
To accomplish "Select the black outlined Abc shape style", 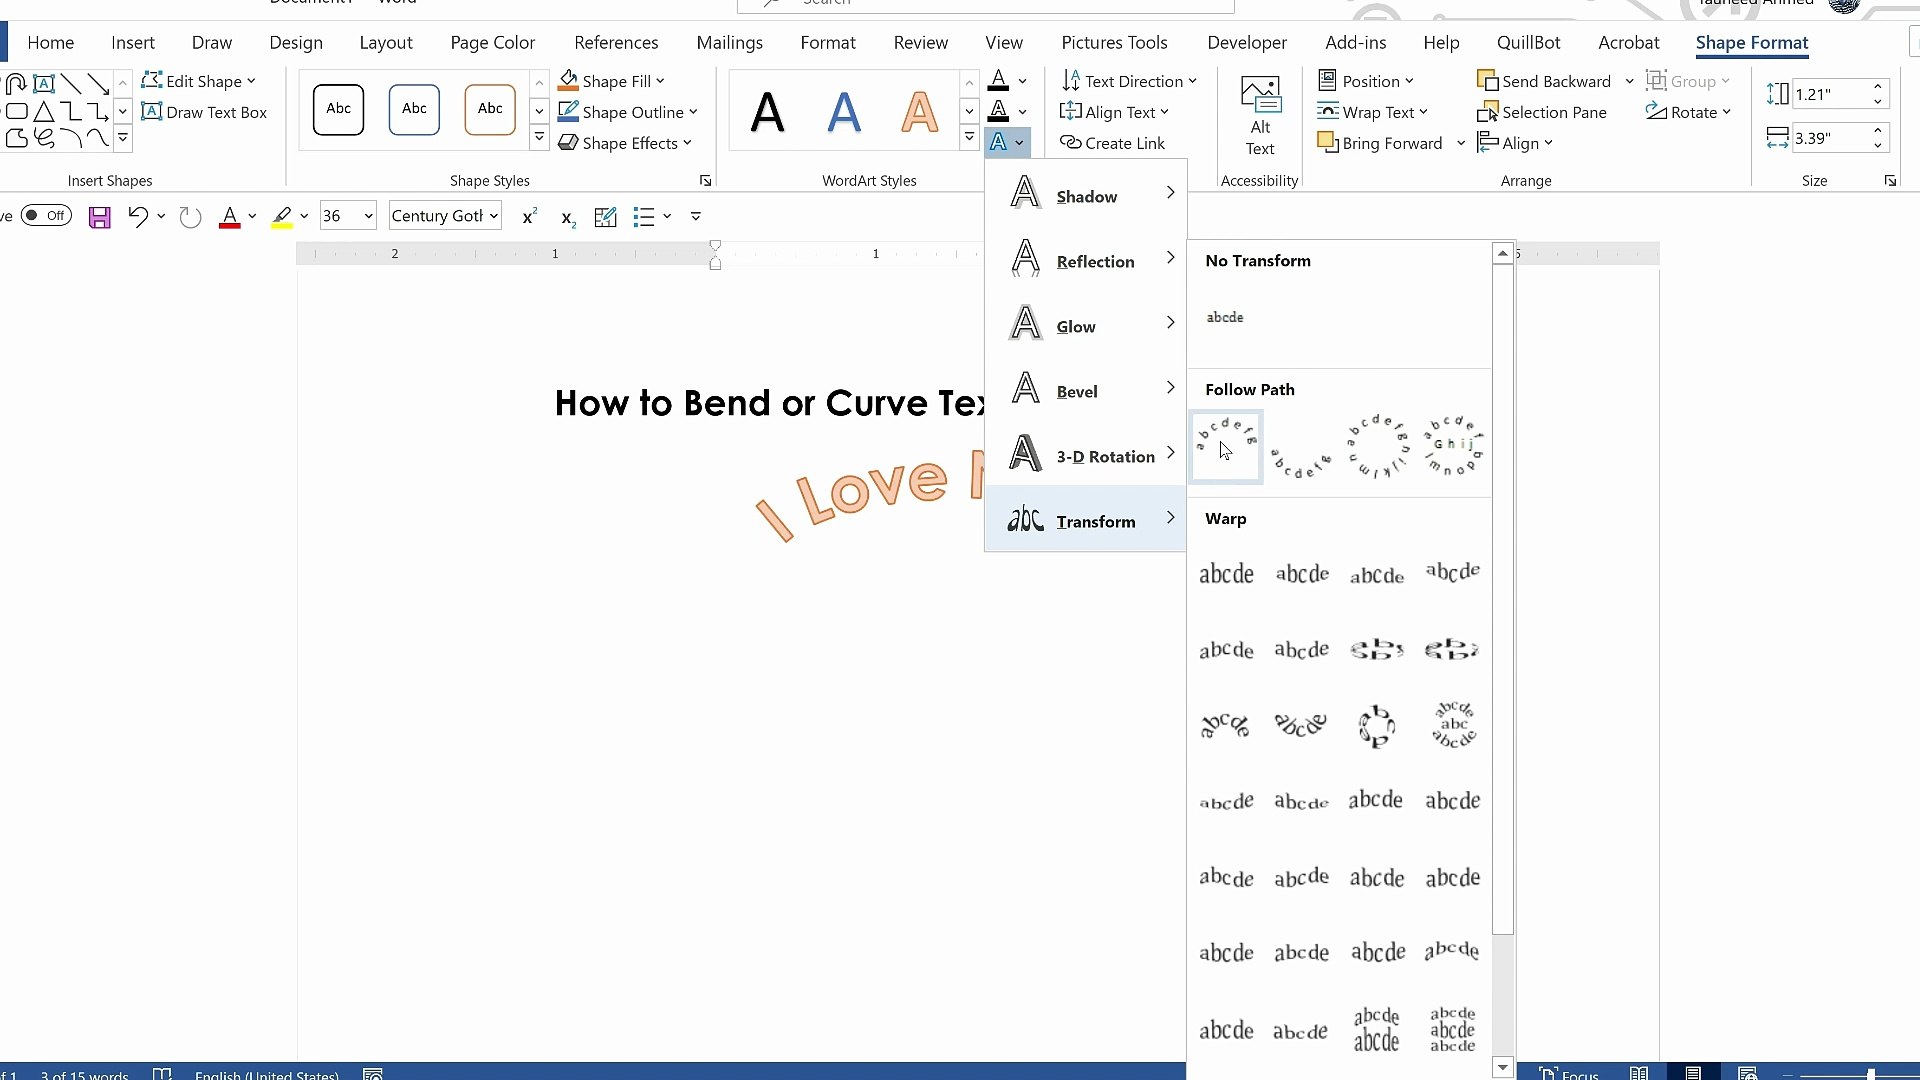I will click(x=338, y=109).
